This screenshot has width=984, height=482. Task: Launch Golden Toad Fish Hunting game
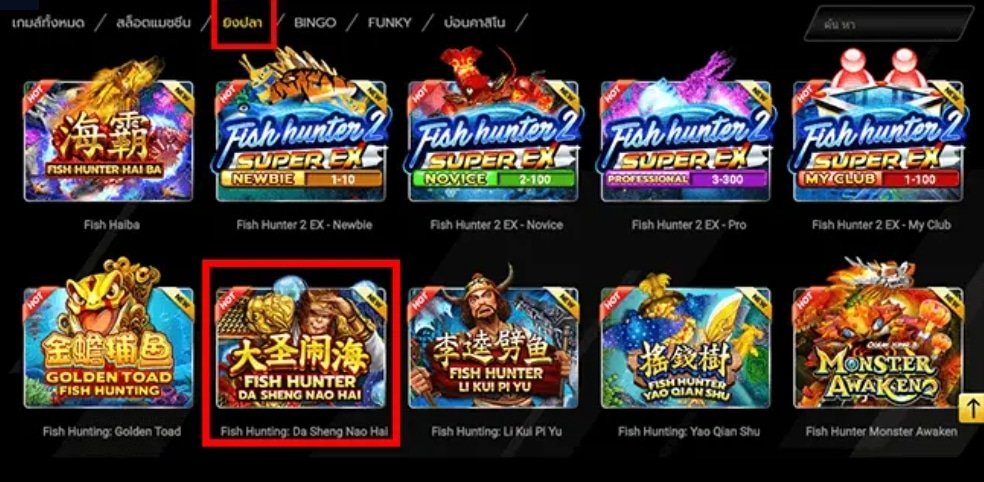coord(109,347)
